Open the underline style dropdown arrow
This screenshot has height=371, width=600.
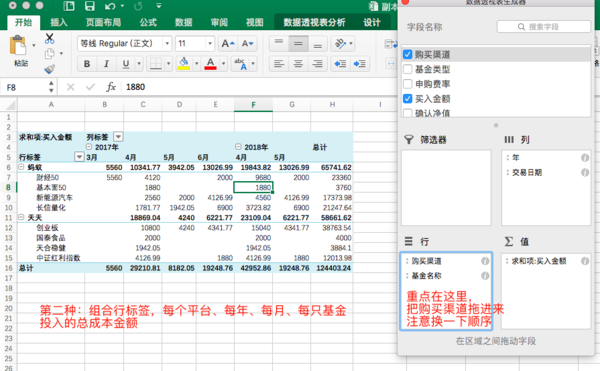pyautogui.click(x=139, y=64)
